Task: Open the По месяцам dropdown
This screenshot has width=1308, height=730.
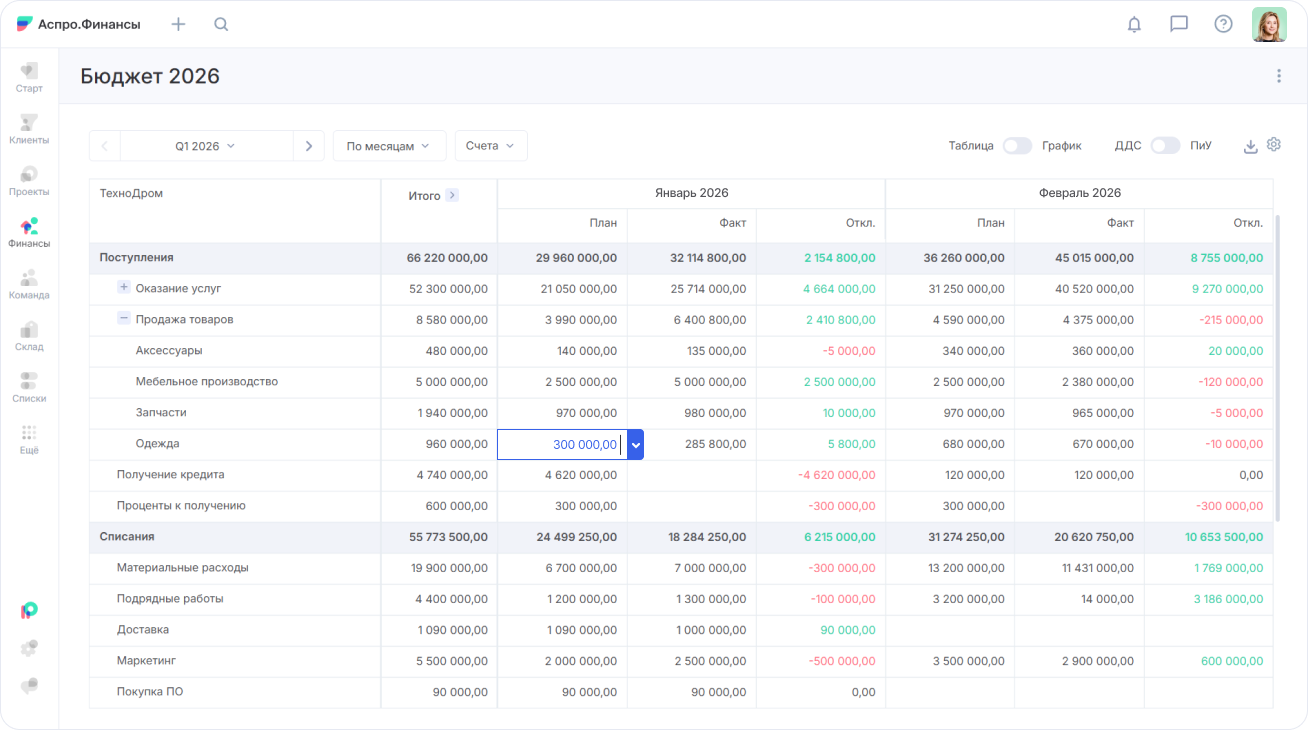Action: click(x=388, y=146)
